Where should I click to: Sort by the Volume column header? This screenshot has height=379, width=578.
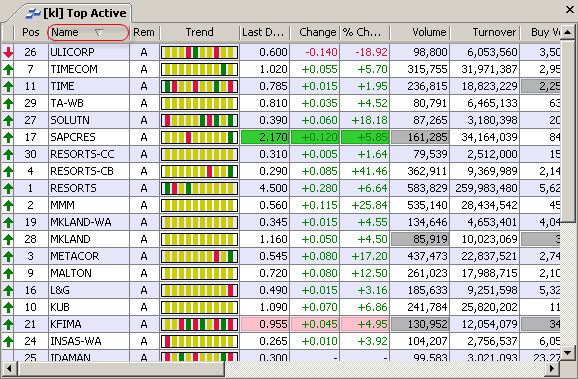419,32
